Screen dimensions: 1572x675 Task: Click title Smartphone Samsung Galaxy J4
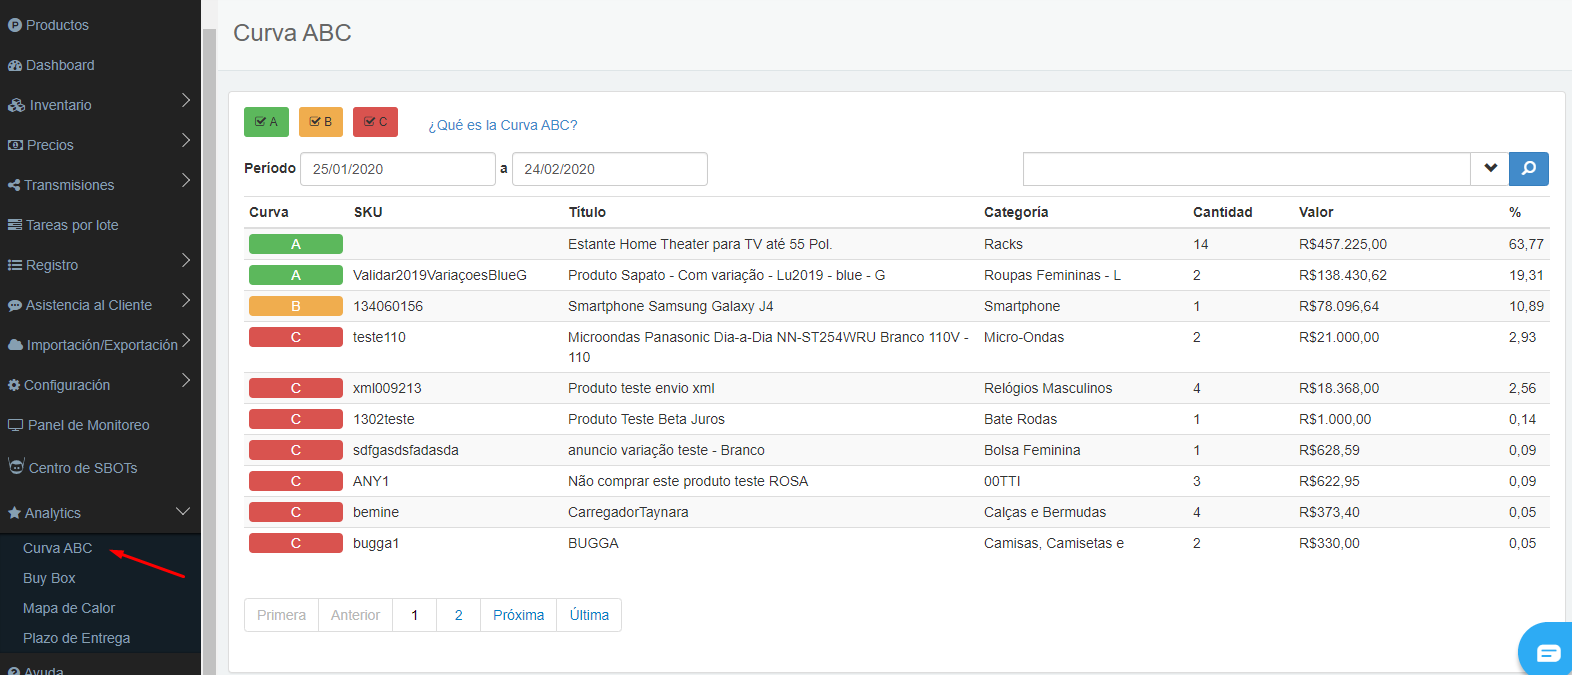(671, 306)
